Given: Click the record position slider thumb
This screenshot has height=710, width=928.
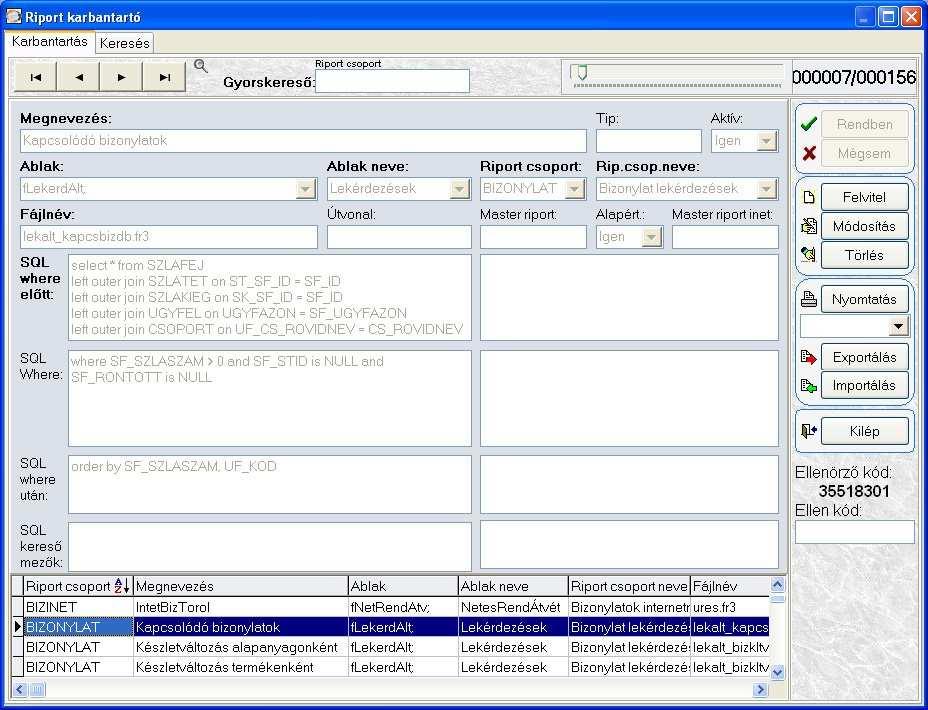Looking at the screenshot, I should tap(581, 73).
